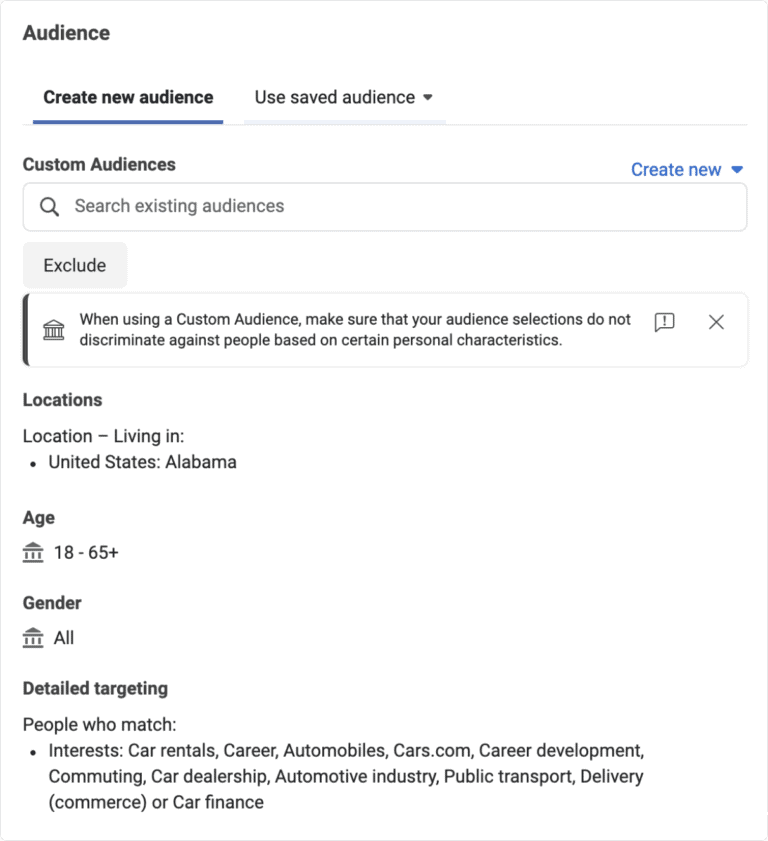The width and height of the screenshot is (768, 841).
Task: Click the search magnifier icon
Action: 49,207
